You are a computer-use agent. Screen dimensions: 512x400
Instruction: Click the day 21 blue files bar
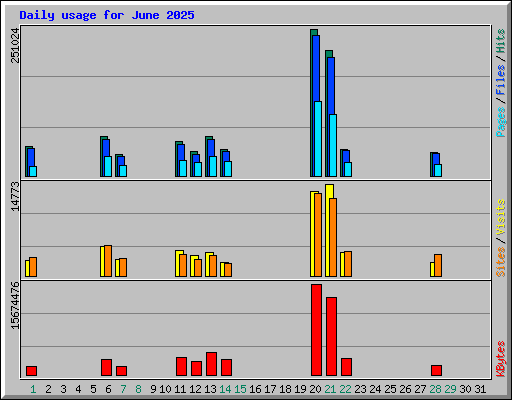[x=331, y=86]
